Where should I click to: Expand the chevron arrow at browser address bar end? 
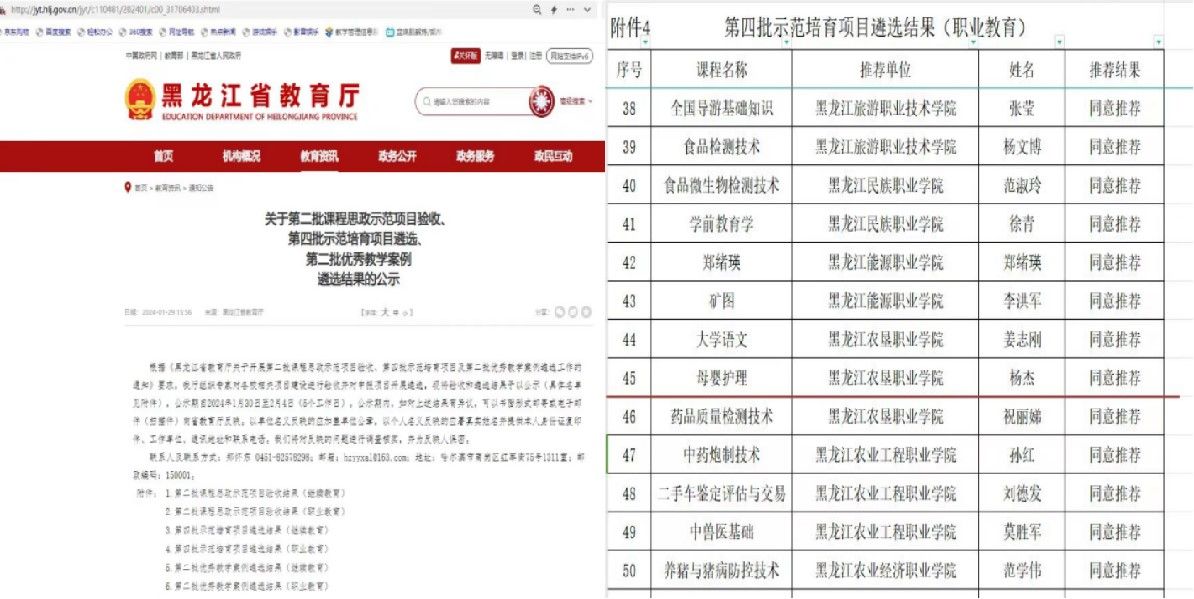click(587, 9)
